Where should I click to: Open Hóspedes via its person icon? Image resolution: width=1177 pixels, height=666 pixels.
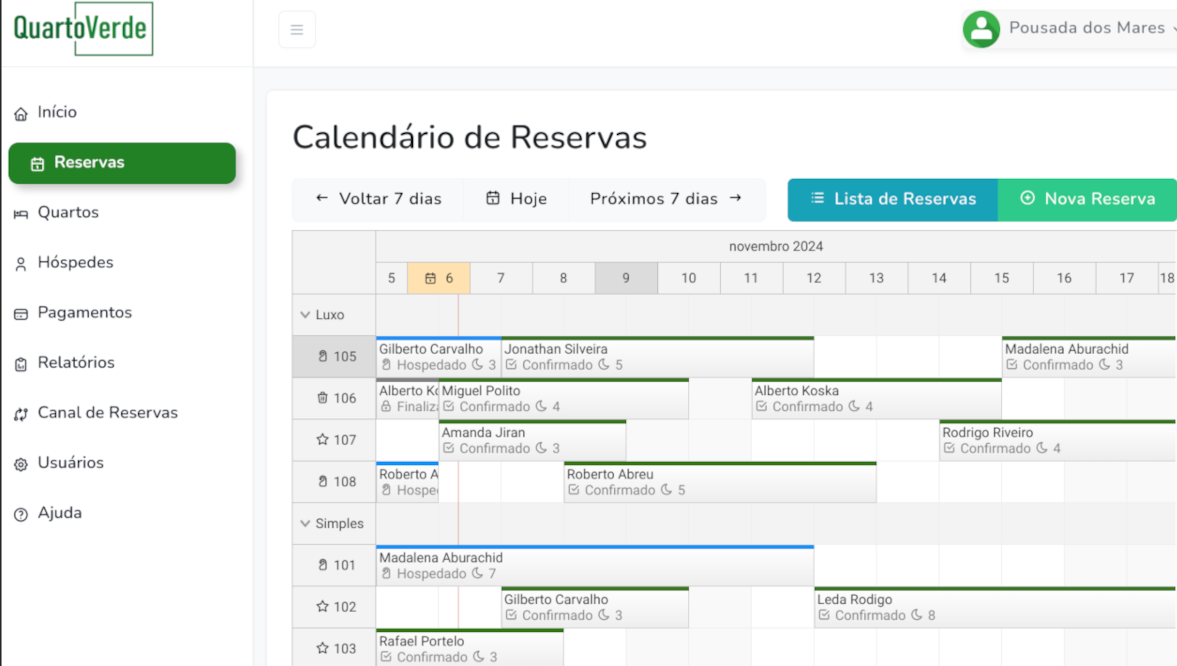20,262
